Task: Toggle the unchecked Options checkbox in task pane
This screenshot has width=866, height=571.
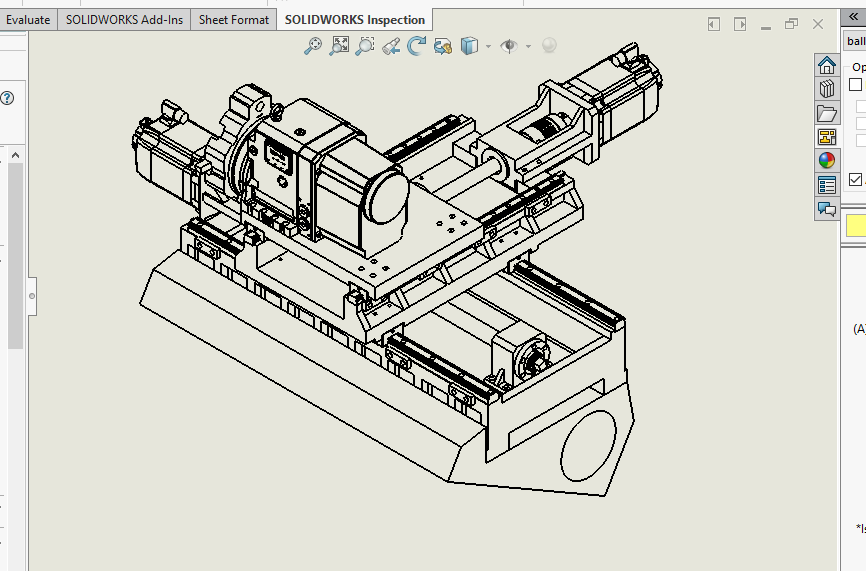Action: (856, 84)
